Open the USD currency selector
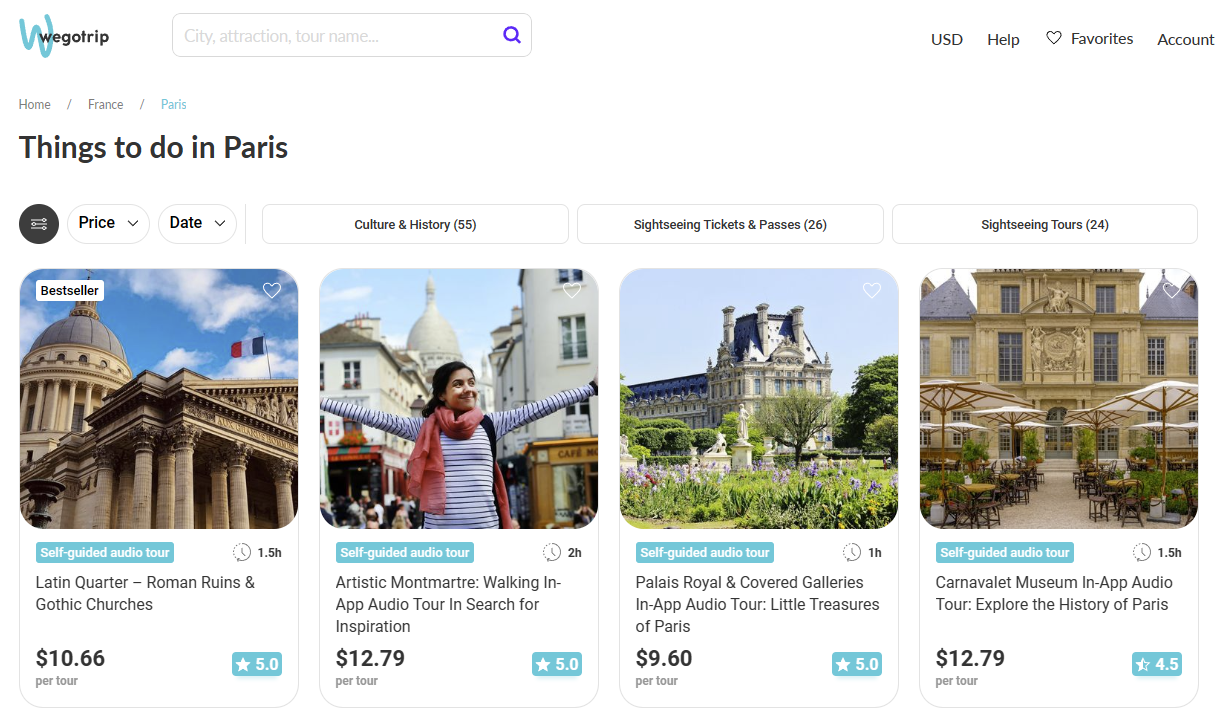1228x723 pixels. pos(946,39)
